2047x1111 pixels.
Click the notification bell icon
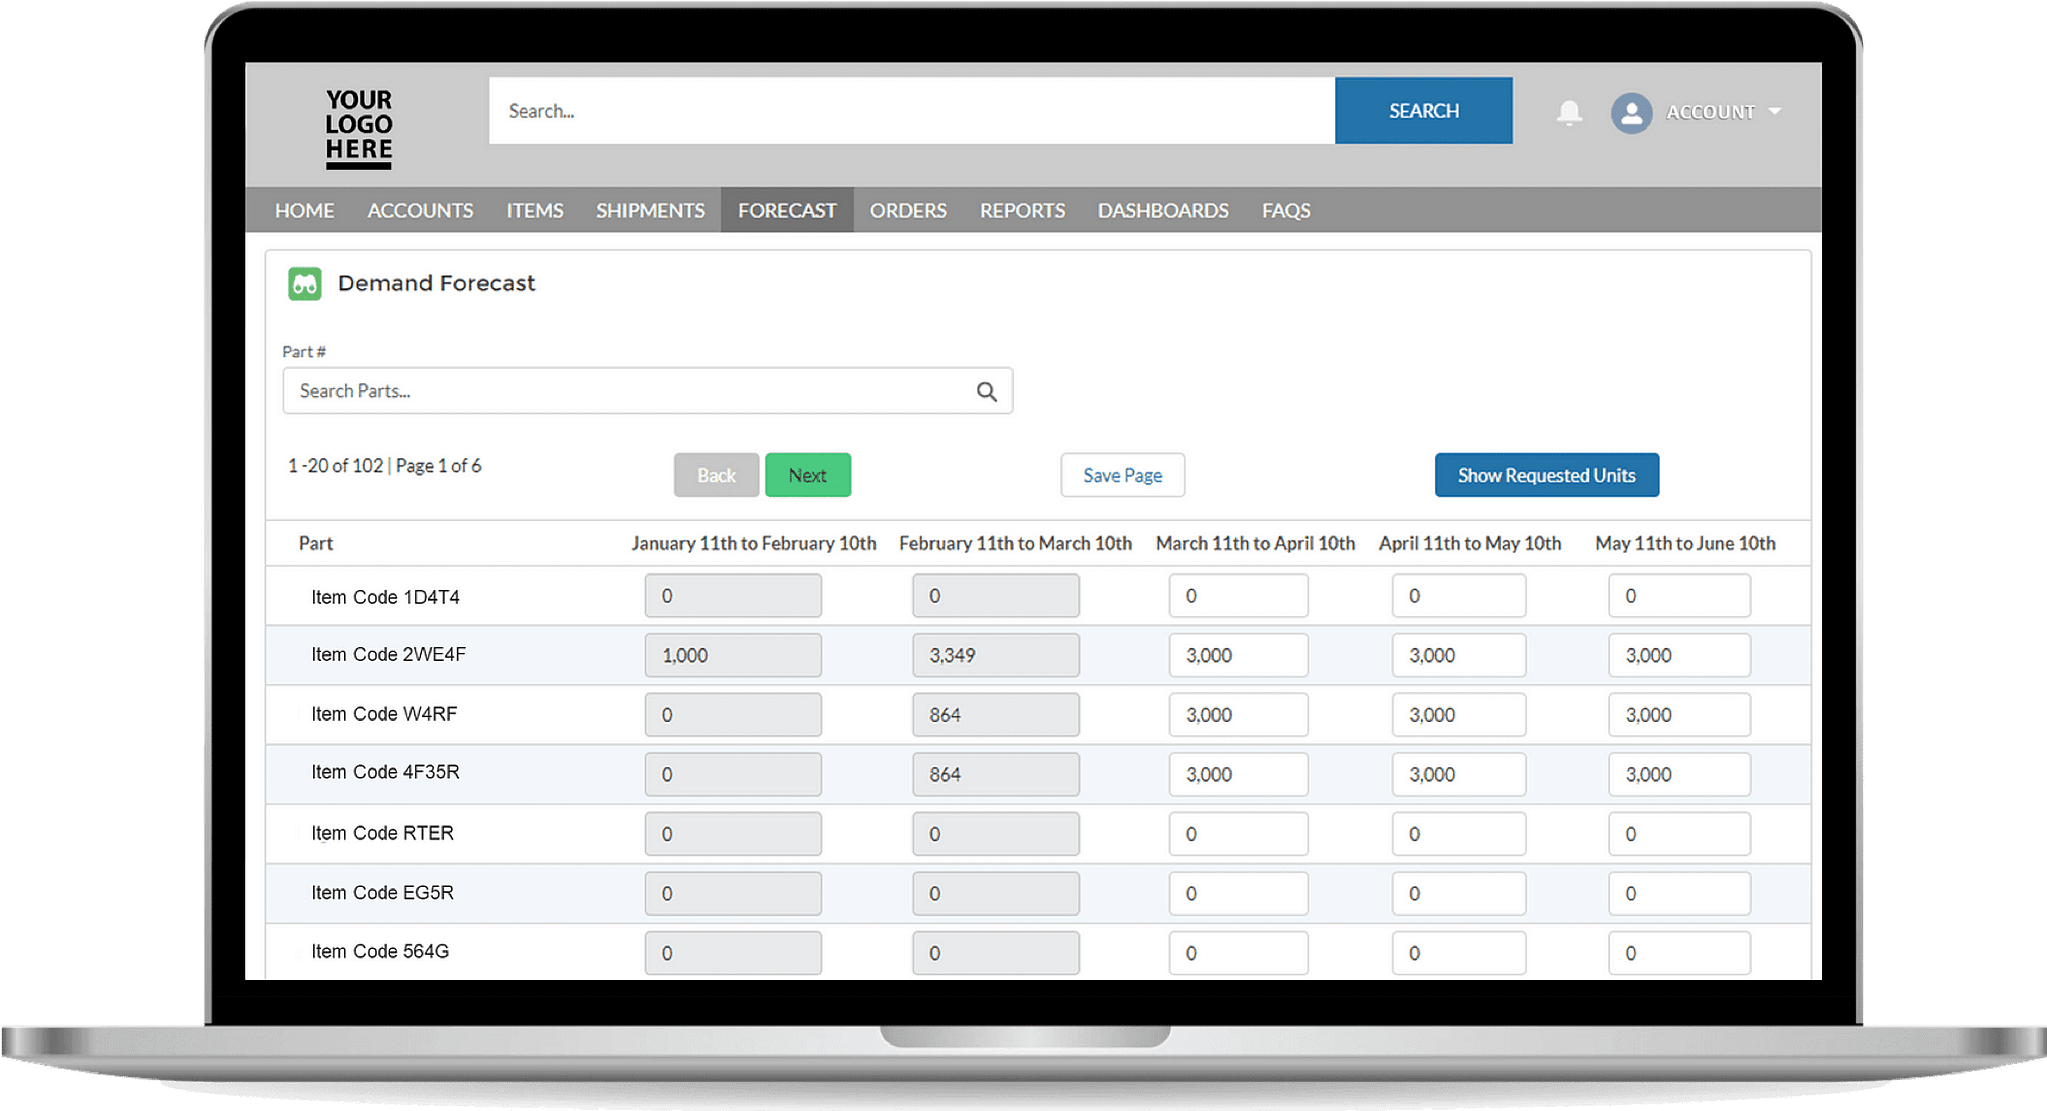(x=1569, y=112)
